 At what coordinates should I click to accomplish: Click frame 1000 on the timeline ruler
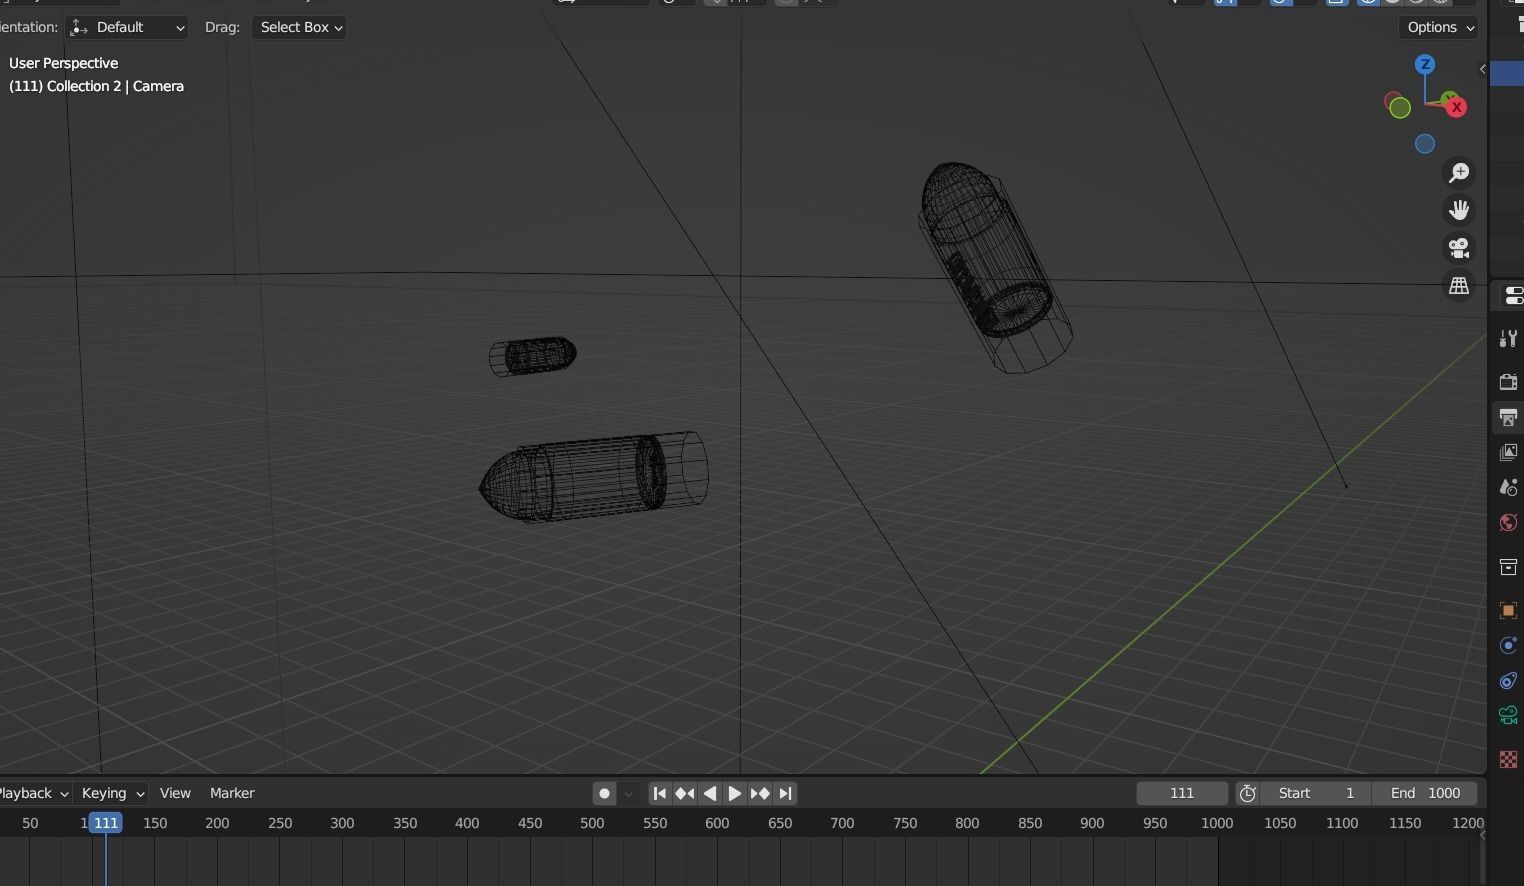pos(1217,823)
